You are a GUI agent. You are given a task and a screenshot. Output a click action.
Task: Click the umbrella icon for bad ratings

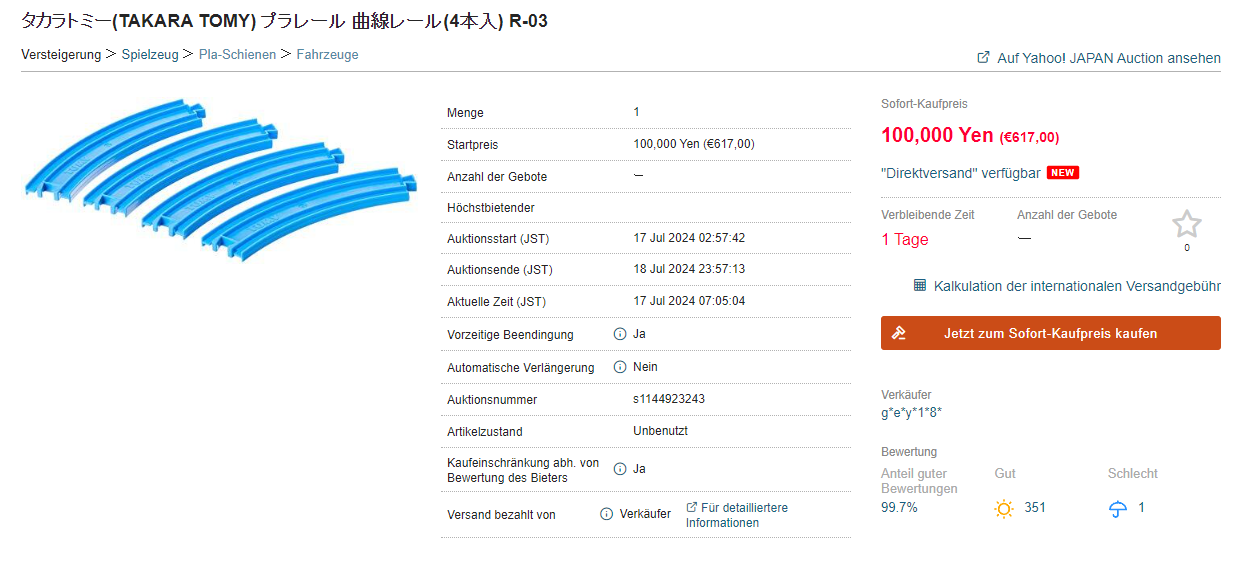1118,509
